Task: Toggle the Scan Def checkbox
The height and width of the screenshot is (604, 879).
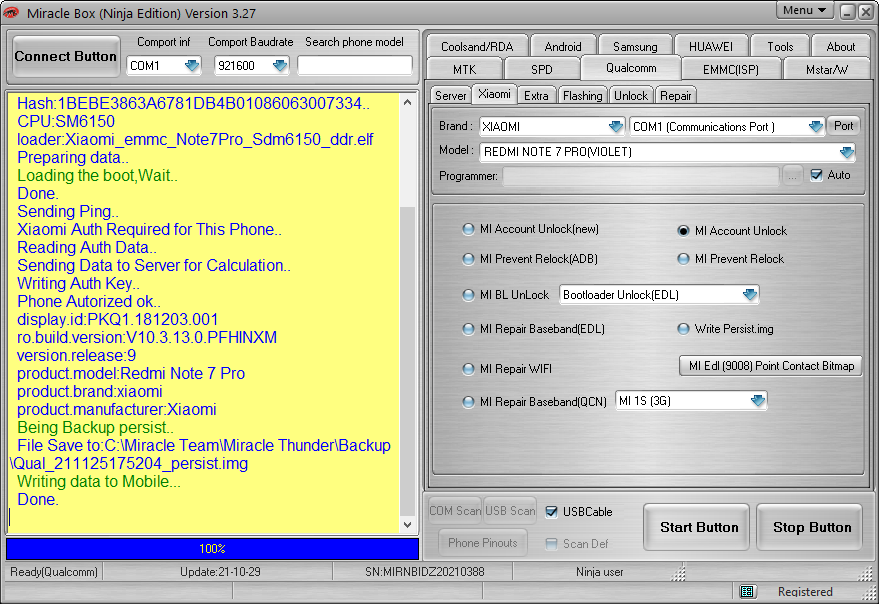Action: (552, 543)
